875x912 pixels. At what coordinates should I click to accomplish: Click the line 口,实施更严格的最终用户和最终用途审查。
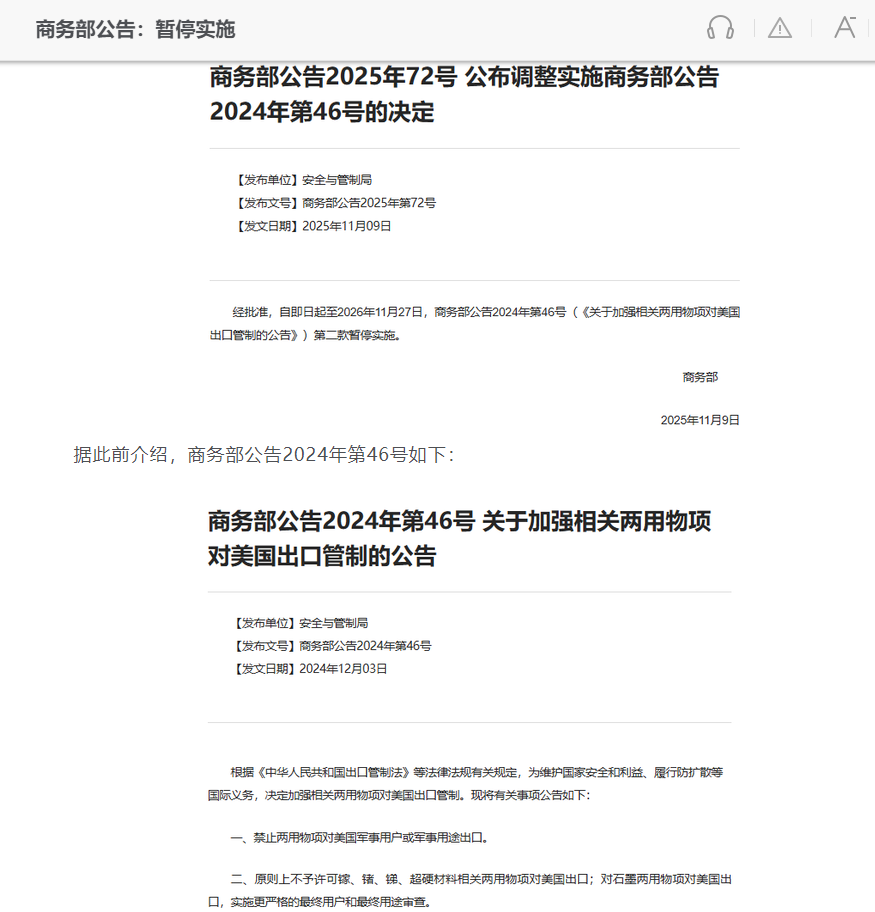320,902
